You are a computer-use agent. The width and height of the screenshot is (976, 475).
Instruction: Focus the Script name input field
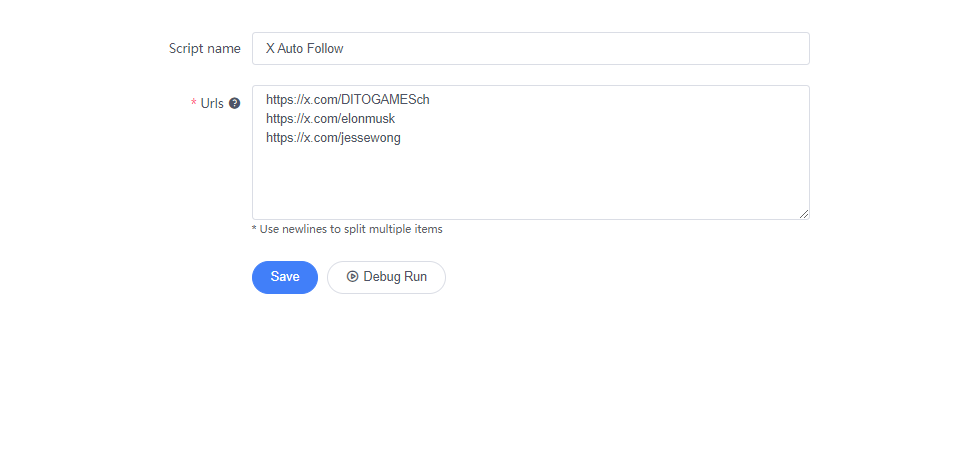(x=531, y=49)
